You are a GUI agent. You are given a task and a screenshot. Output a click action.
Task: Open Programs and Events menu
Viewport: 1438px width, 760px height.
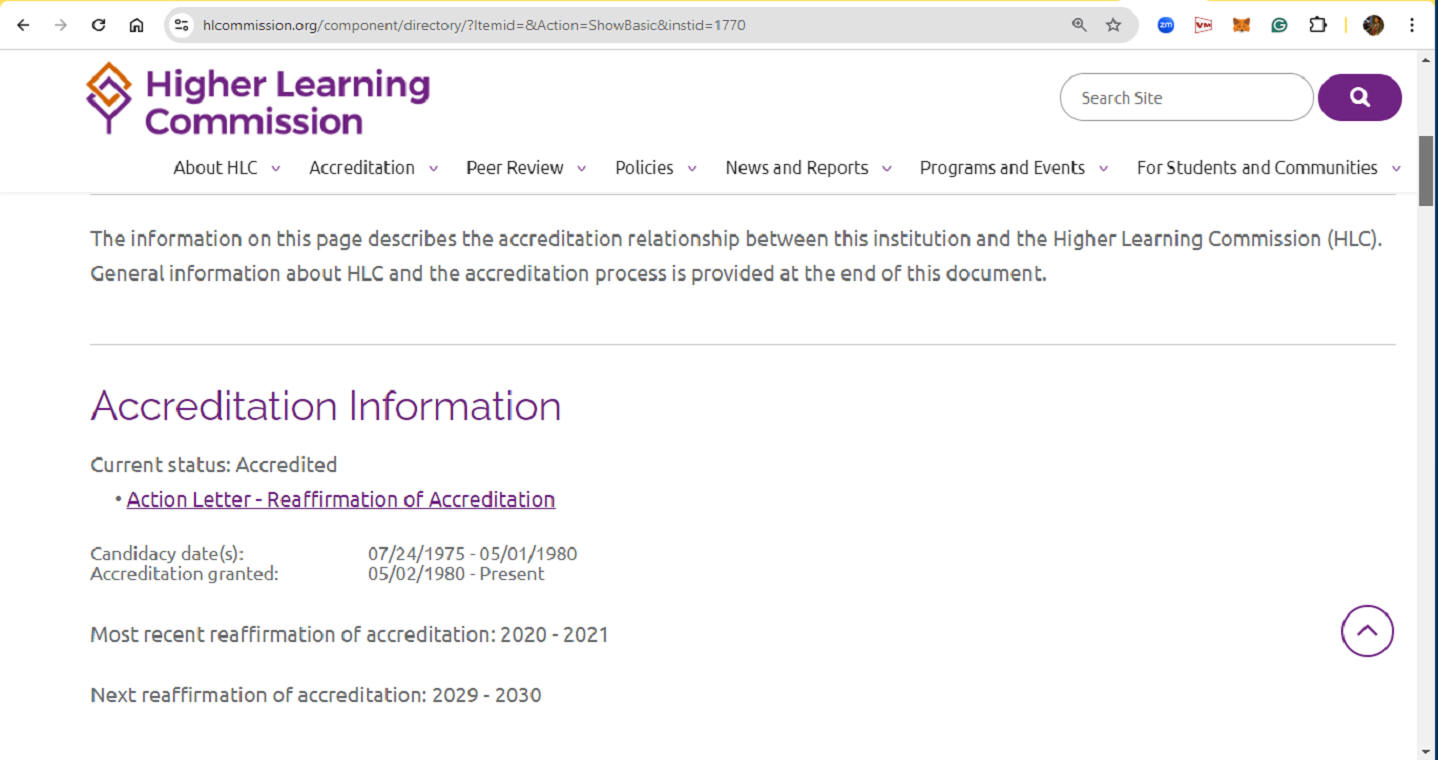pyautogui.click(x=1013, y=168)
